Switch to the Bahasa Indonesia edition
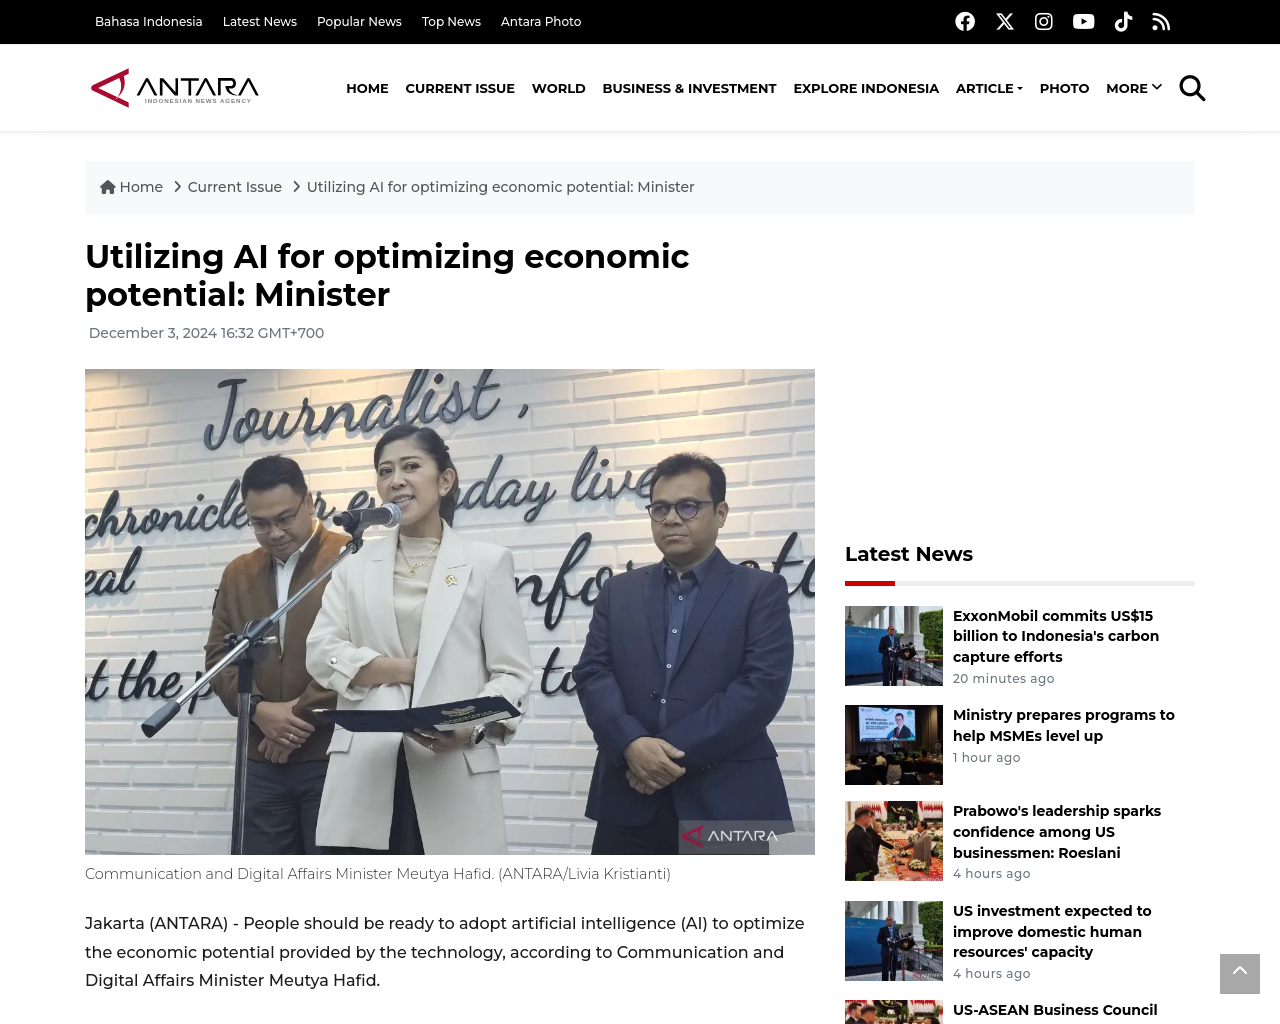This screenshot has width=1280, height=1024. coord(148,21)
